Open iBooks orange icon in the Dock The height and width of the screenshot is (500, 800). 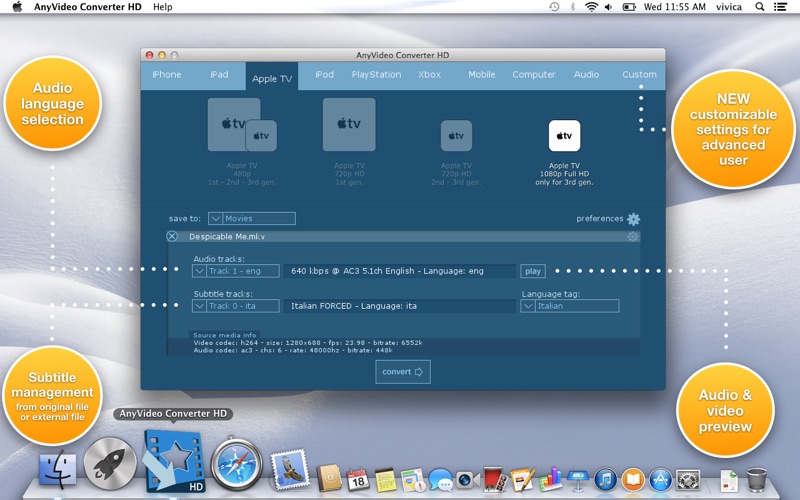pyautogui.click(x=633, y=480)
